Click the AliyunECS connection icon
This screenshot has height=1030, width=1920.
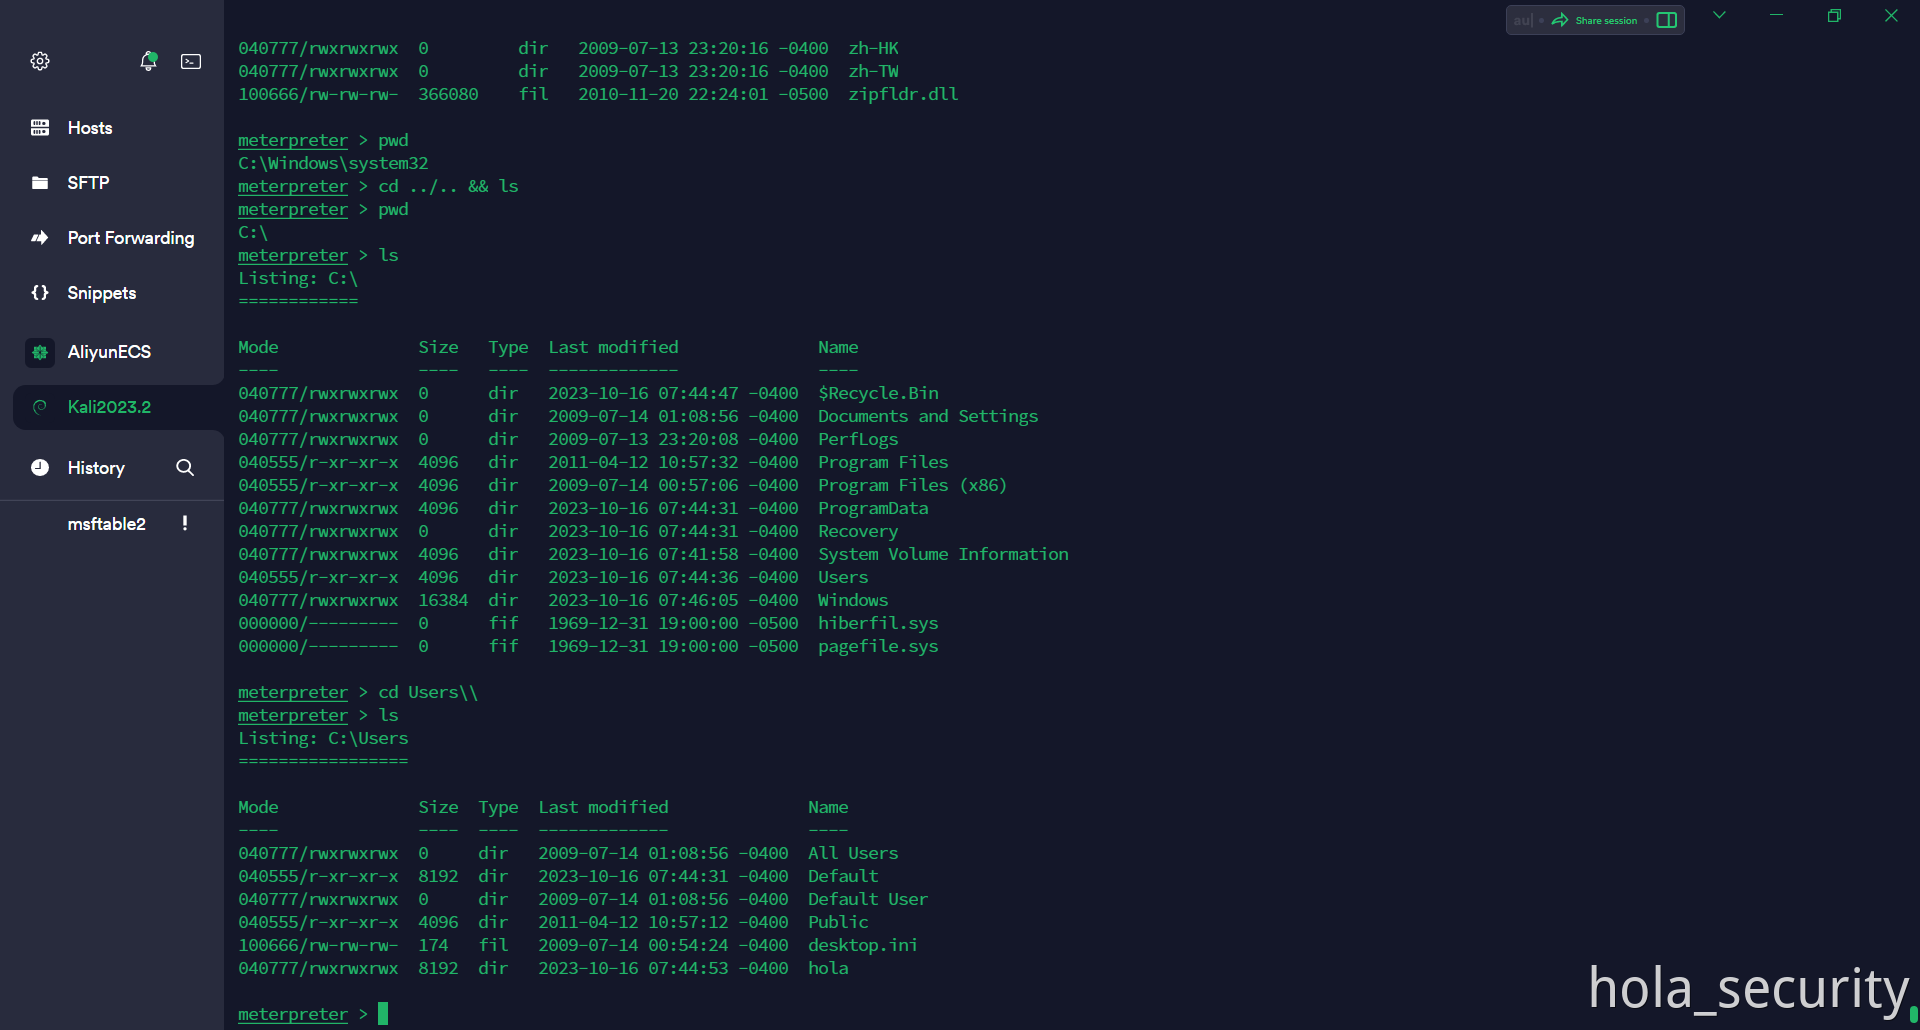tap(40, 352)
